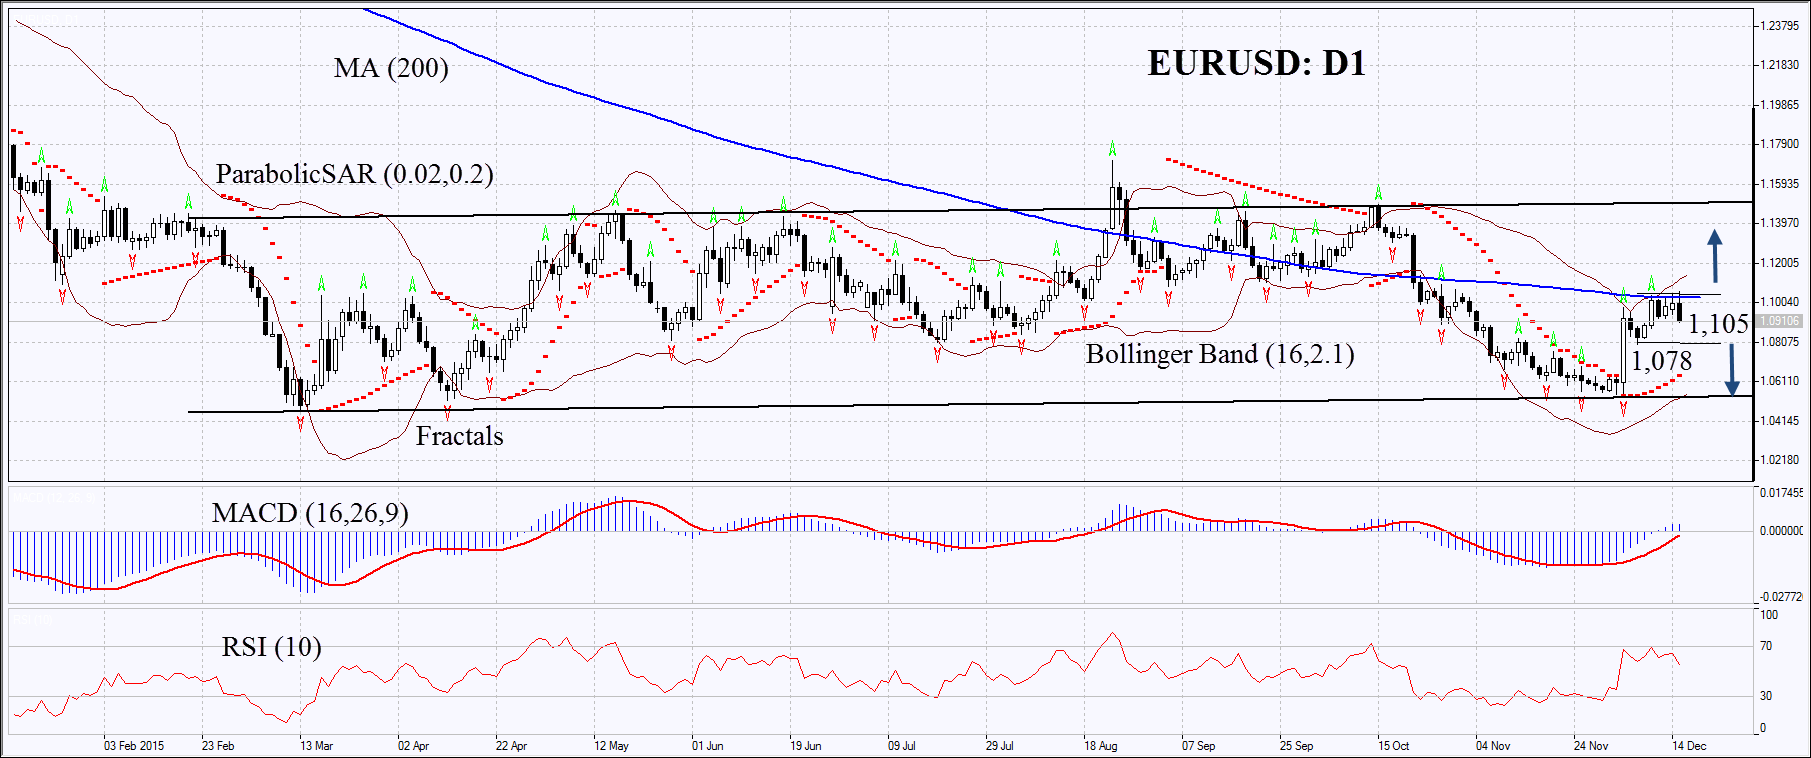
Task: Click the 15 Oct date label
Action: [x=1393, y=746]
